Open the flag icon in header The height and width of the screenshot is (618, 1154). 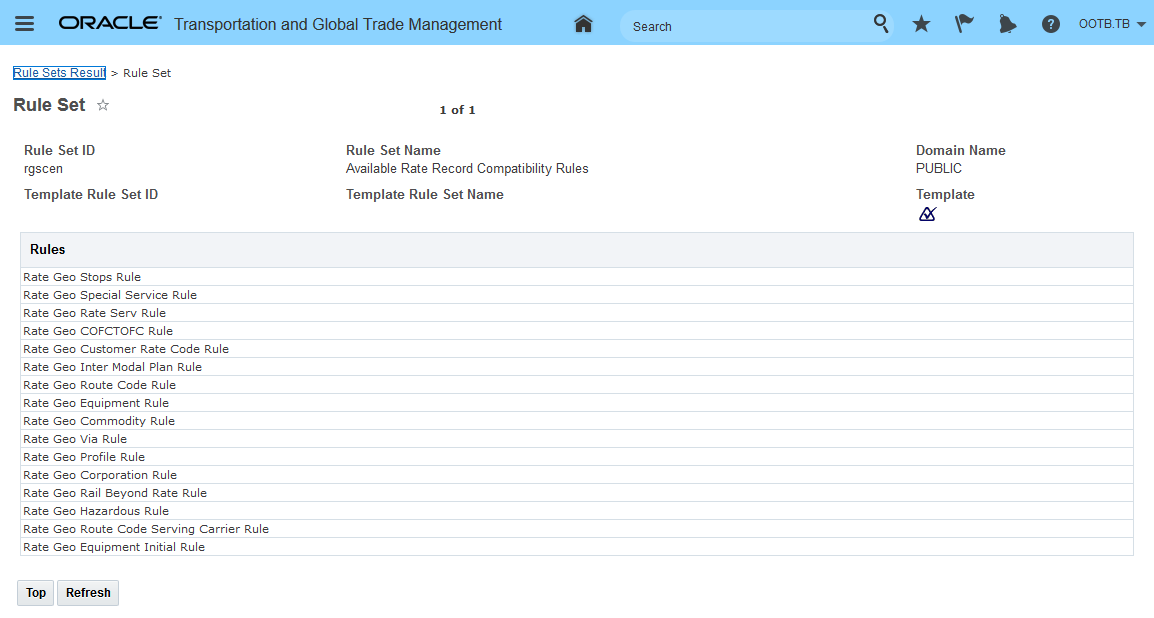pos(963,24)
